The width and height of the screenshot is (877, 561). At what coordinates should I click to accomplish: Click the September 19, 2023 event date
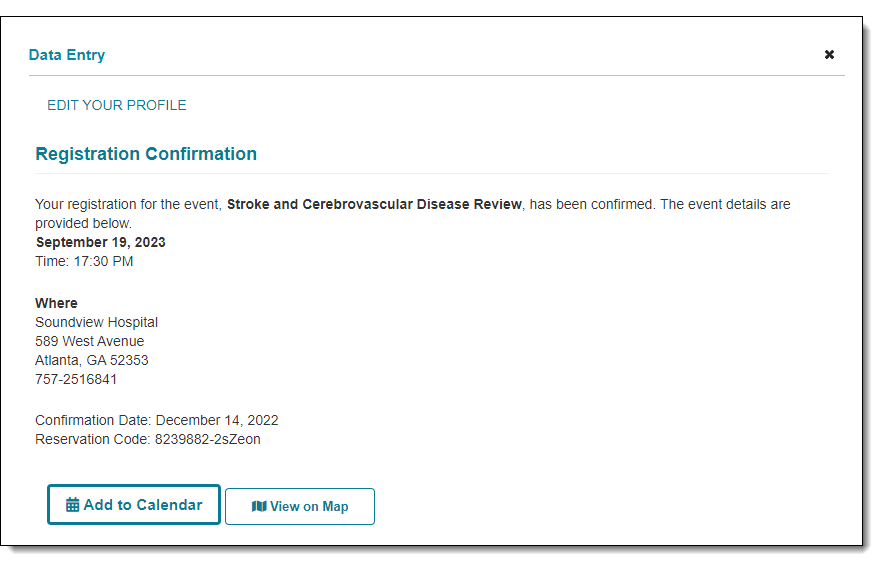101,242
